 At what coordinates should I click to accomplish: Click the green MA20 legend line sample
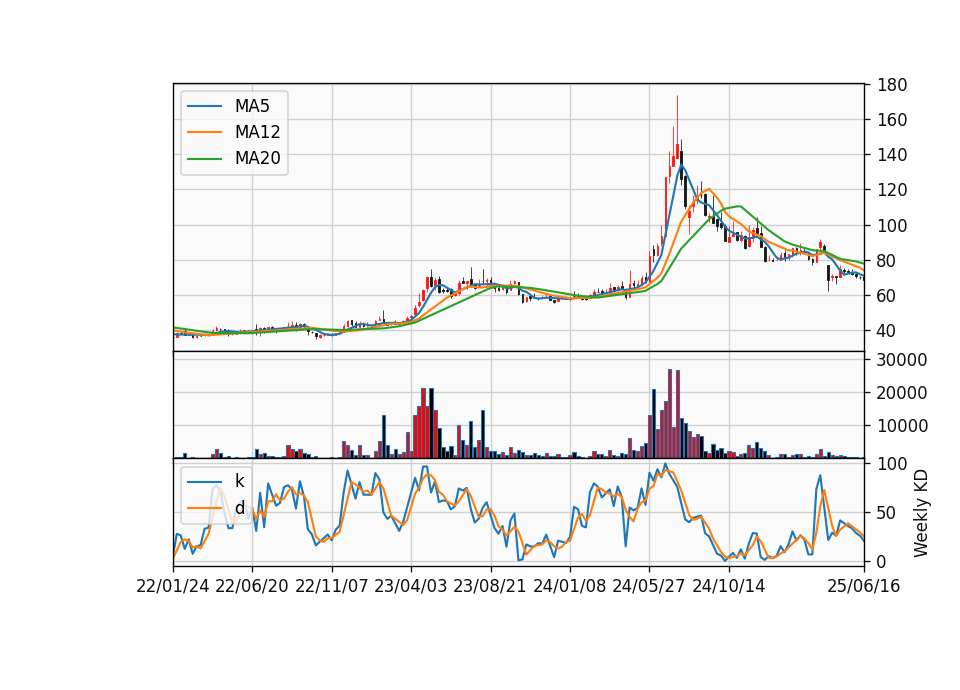click(x=204, y=159)
